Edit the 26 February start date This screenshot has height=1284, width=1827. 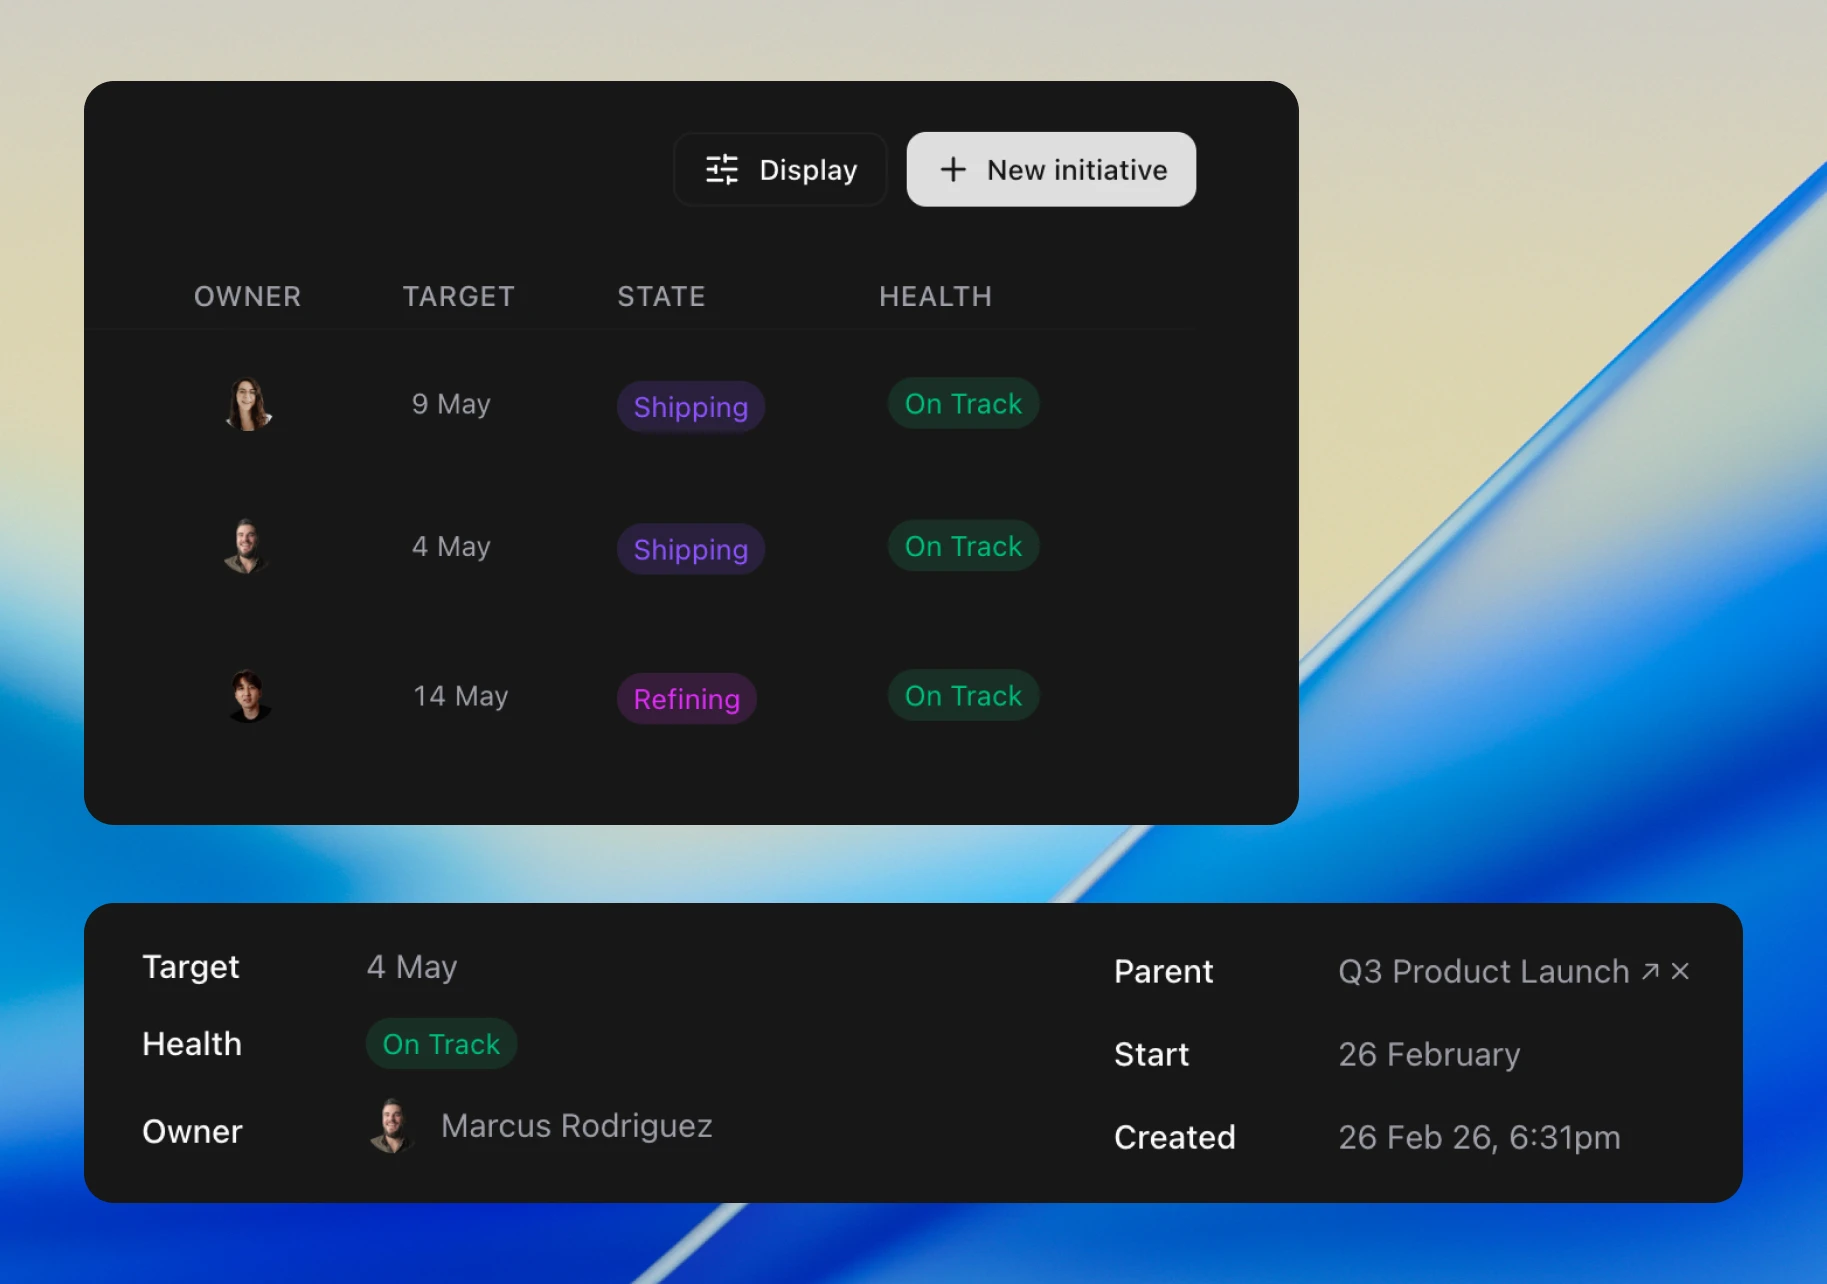click(1429, 1055)
